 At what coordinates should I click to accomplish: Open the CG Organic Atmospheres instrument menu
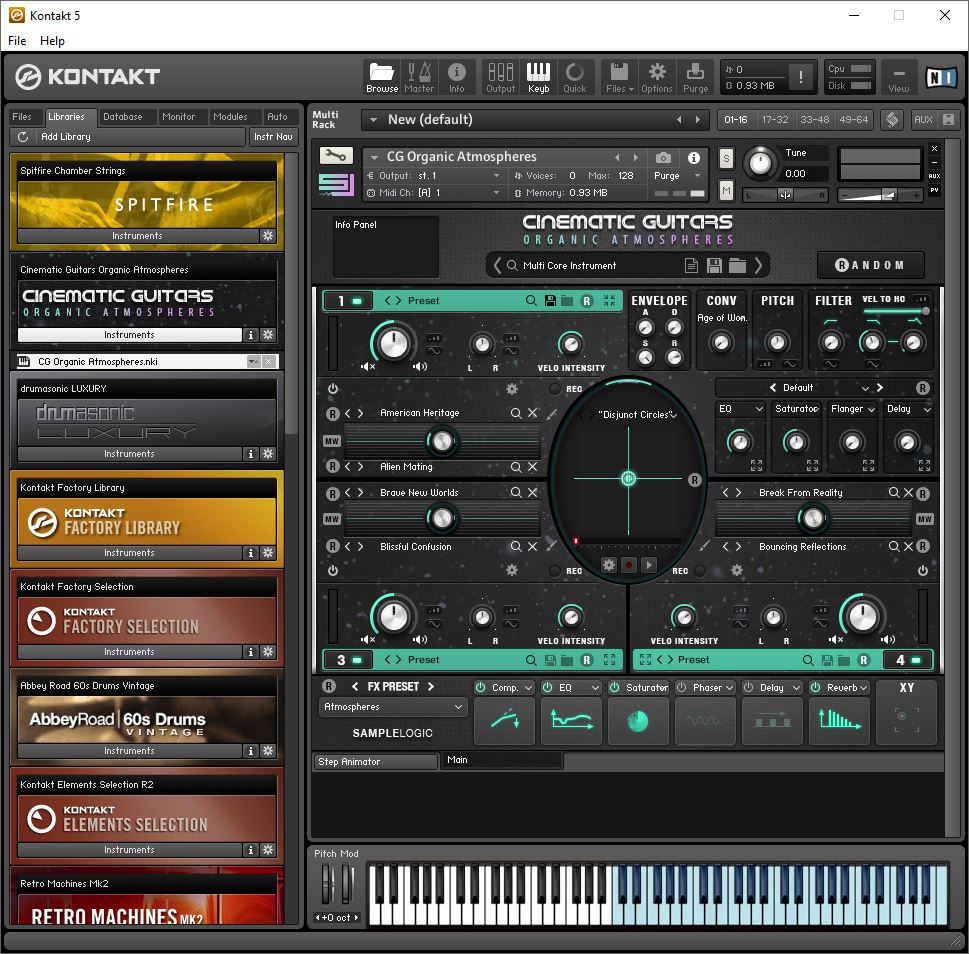click(373, 157)
